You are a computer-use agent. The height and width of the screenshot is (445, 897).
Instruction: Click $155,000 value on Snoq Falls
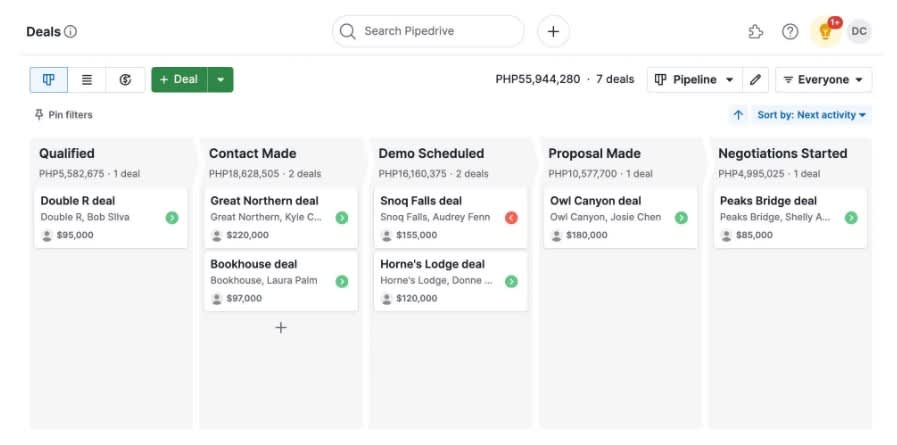(x=416, y=235)
